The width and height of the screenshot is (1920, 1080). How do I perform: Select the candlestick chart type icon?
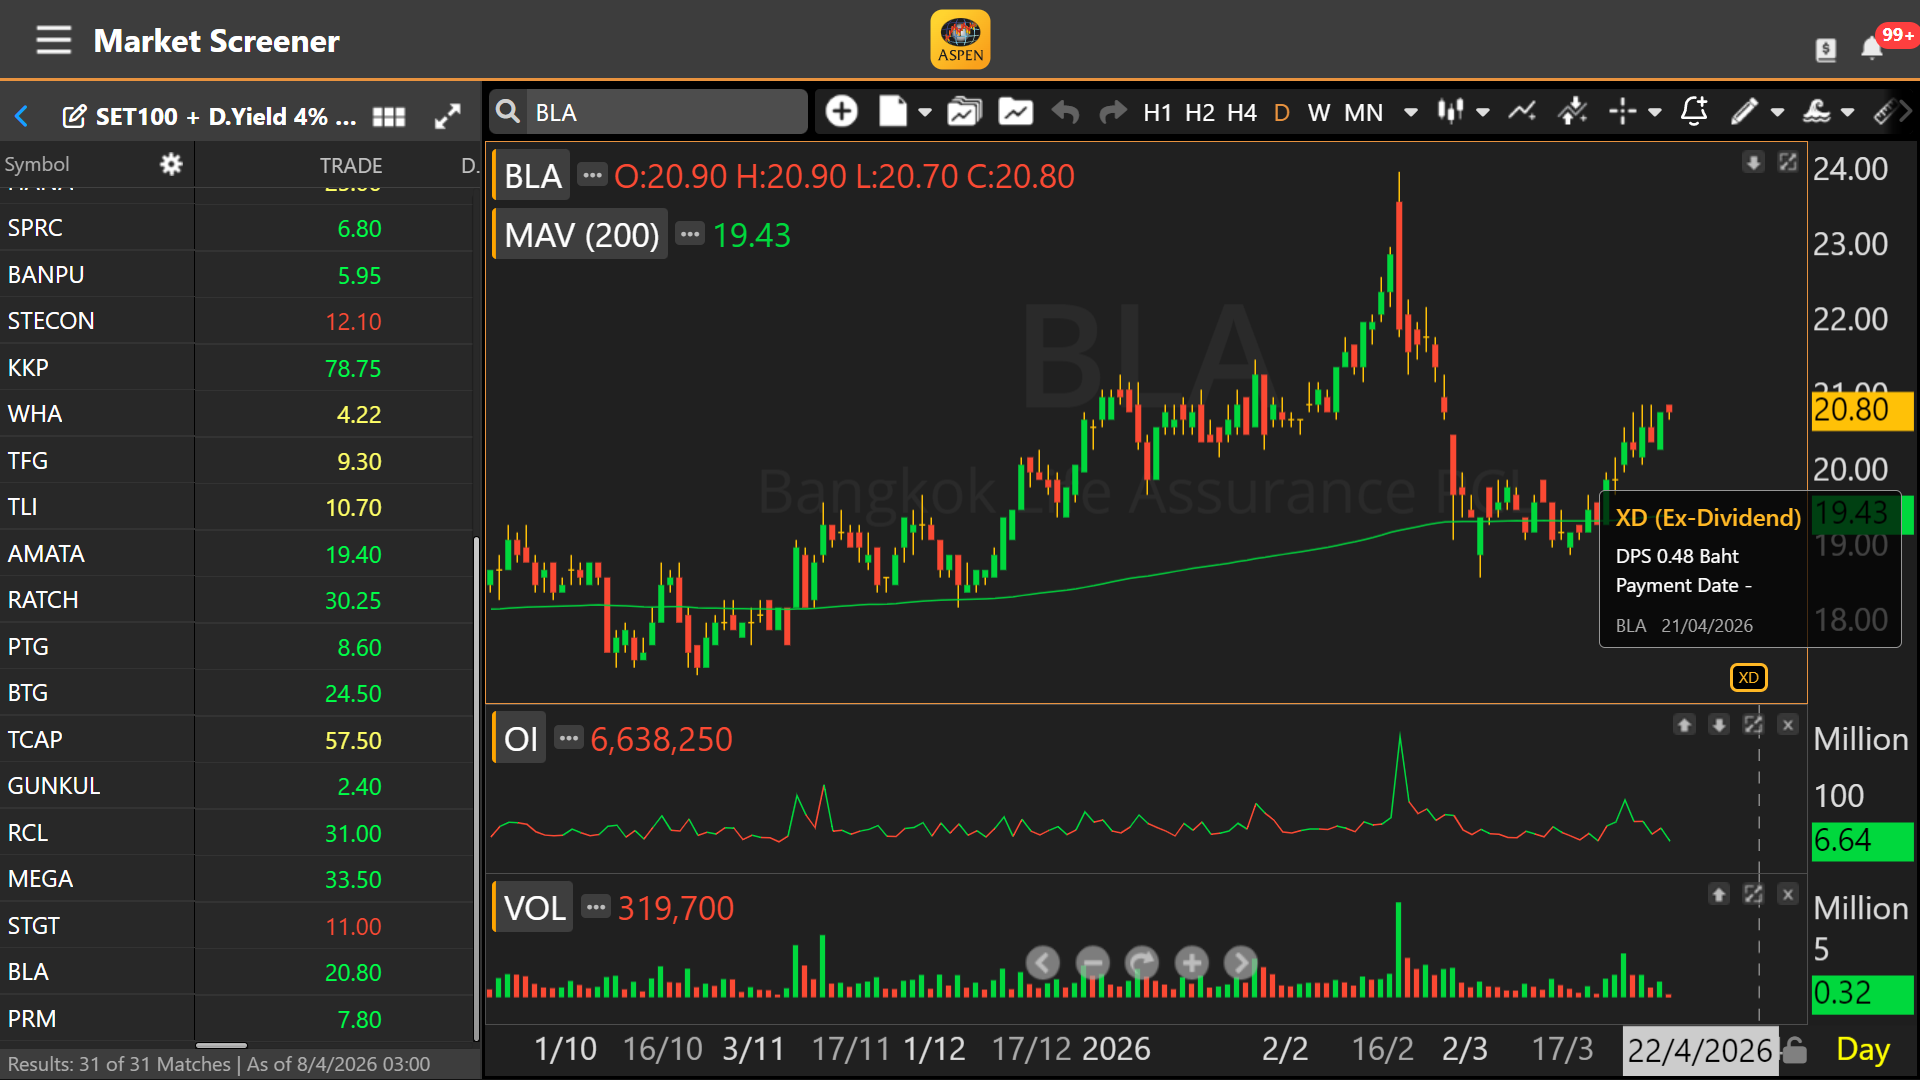tap(1450, 112)
